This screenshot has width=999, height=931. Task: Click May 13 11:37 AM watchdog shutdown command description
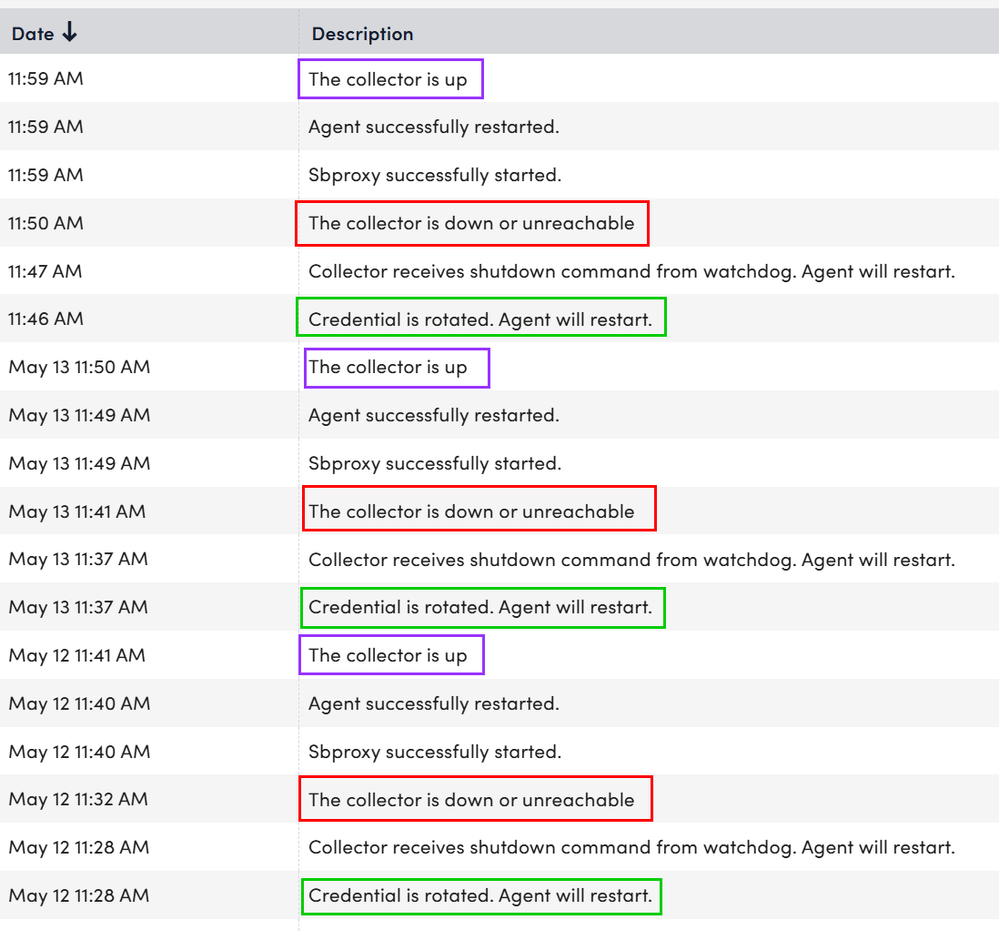point(632,559)
